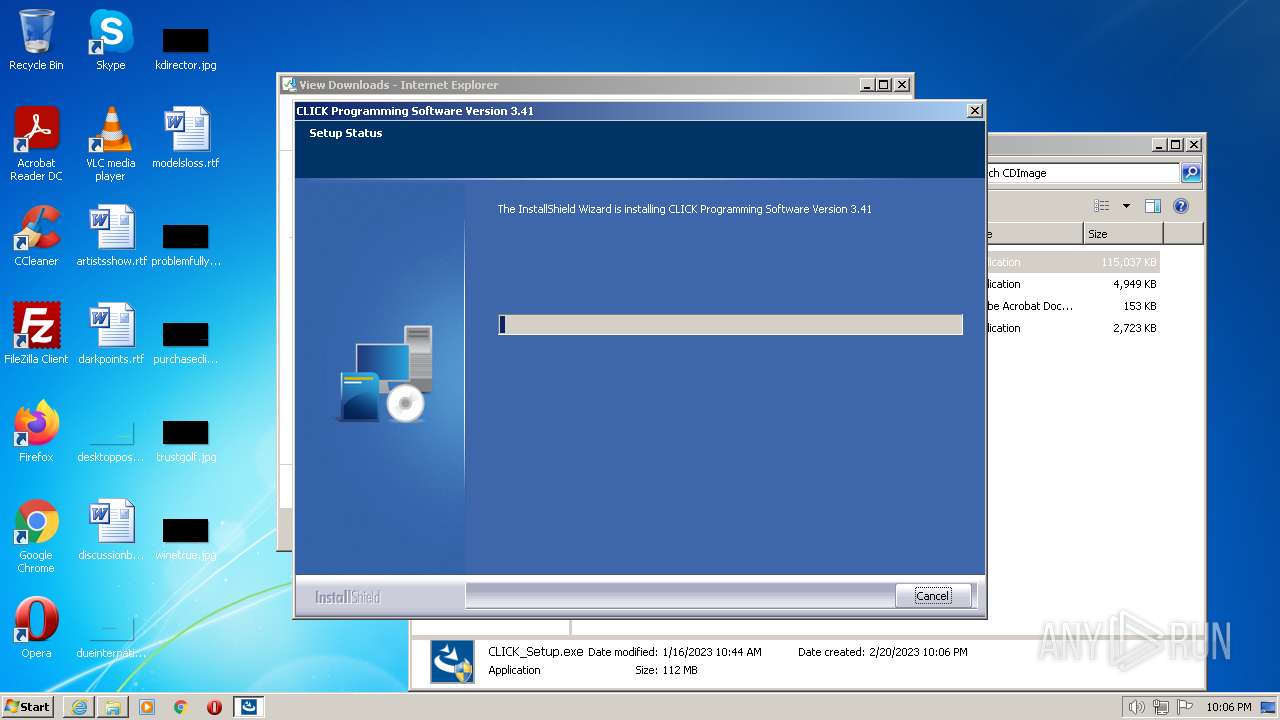Image resolution: width=1280 pixels, height=720 pixels.
Task: Maximize the View Downloads Internet Explorer window
Action: point(884,85)
